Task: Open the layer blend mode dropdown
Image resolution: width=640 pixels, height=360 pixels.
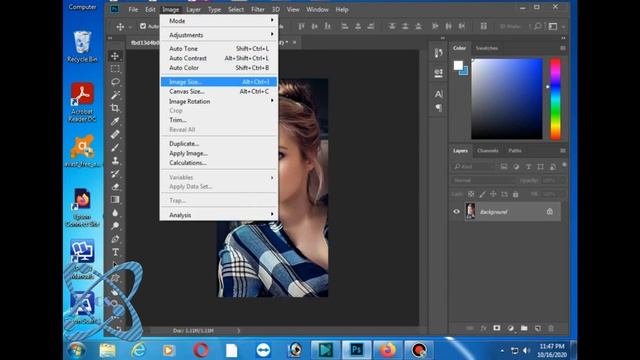Action: pos(483,180)
